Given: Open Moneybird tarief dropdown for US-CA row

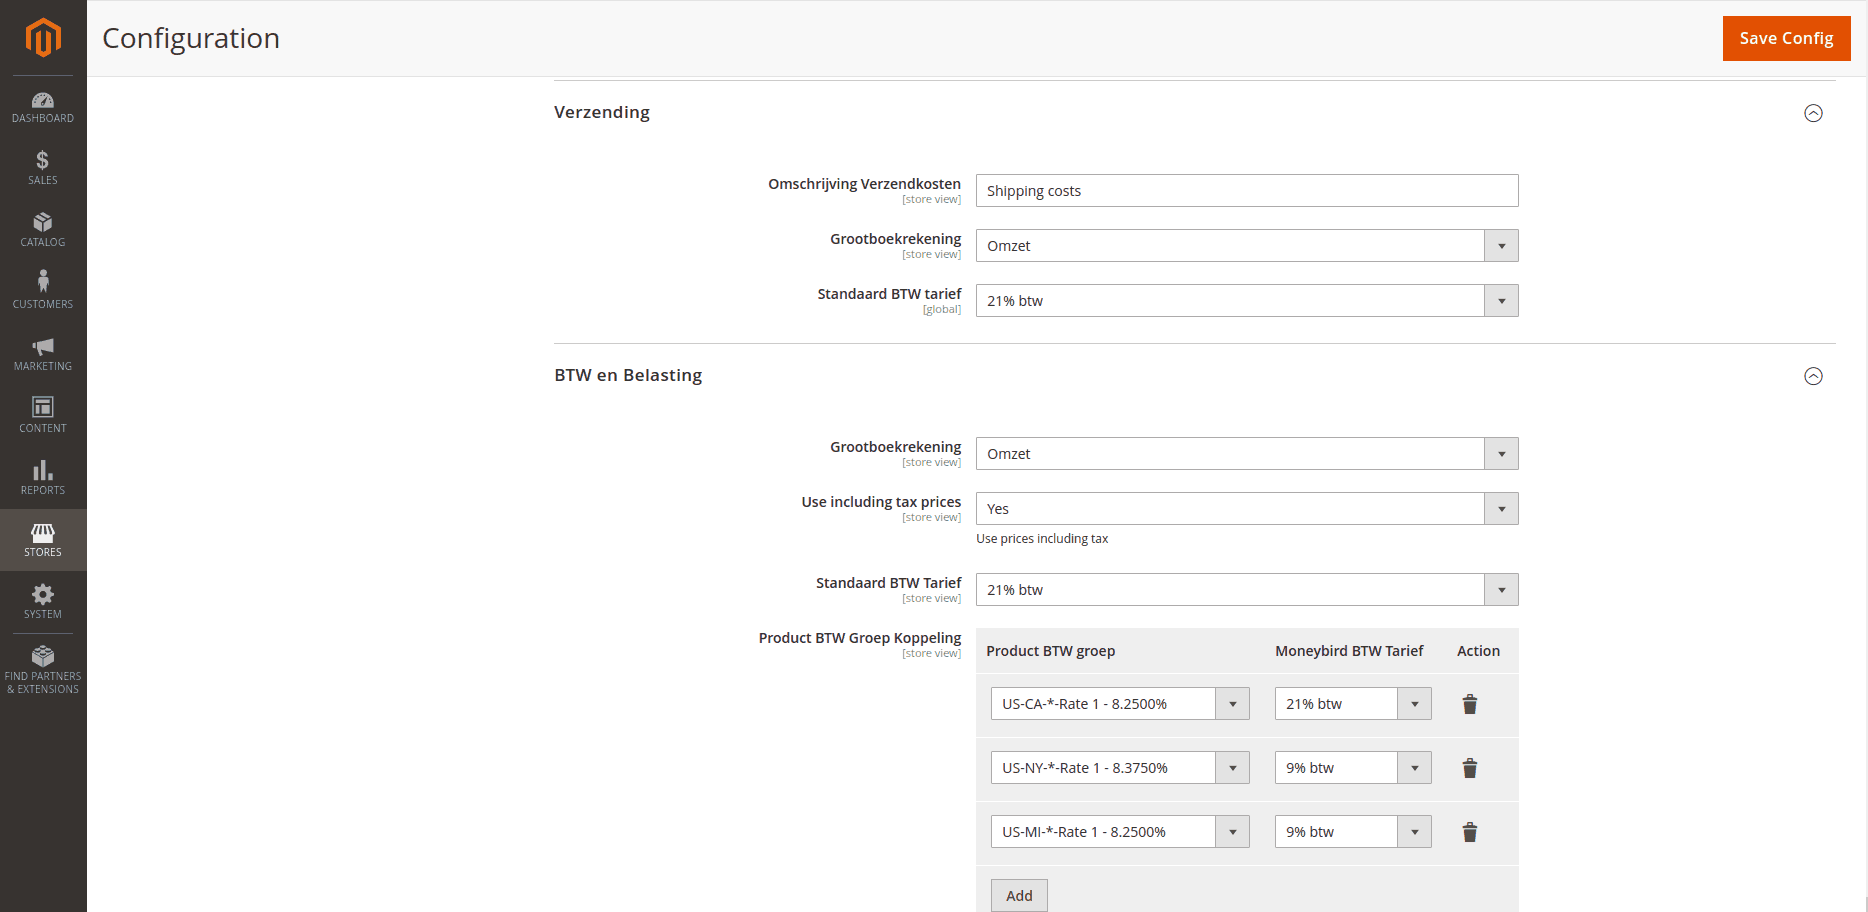Looking at the screenshot, I should point(1353,704).
